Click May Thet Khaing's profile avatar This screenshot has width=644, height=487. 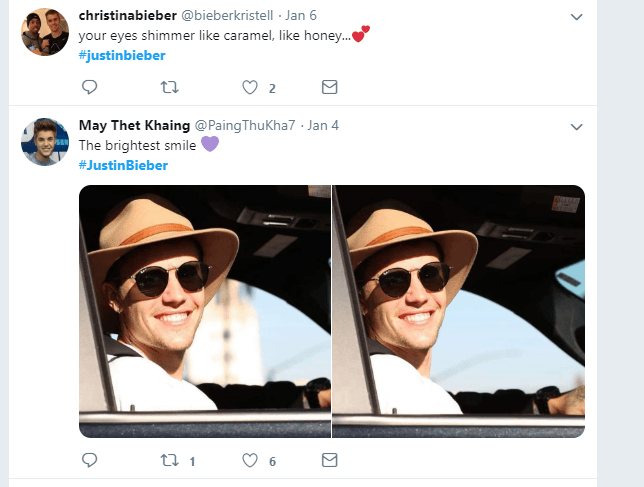pos(45,142)
